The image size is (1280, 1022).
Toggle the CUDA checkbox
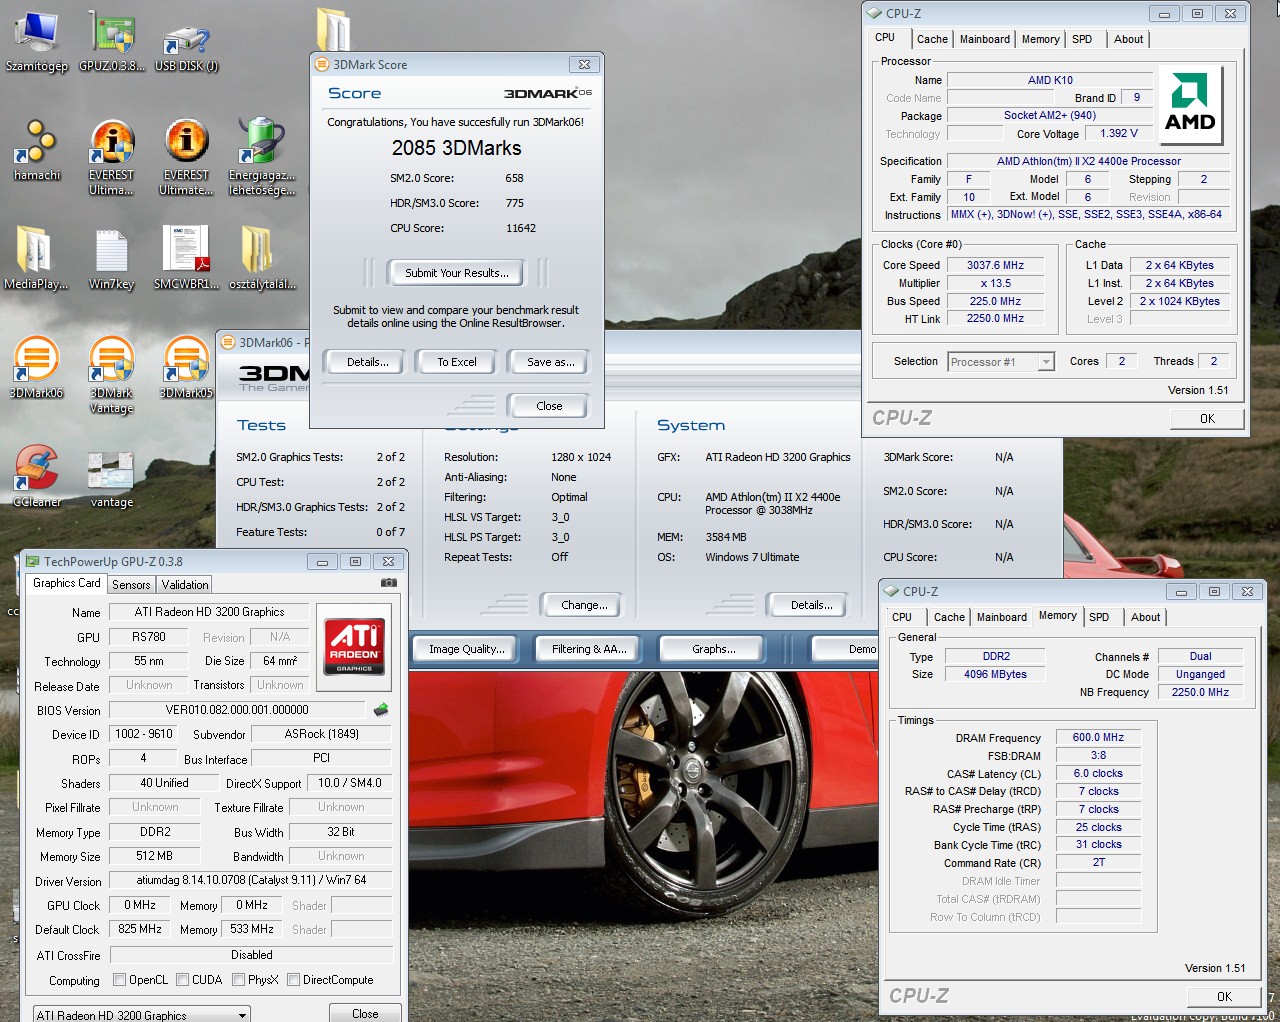pos(183,980)
